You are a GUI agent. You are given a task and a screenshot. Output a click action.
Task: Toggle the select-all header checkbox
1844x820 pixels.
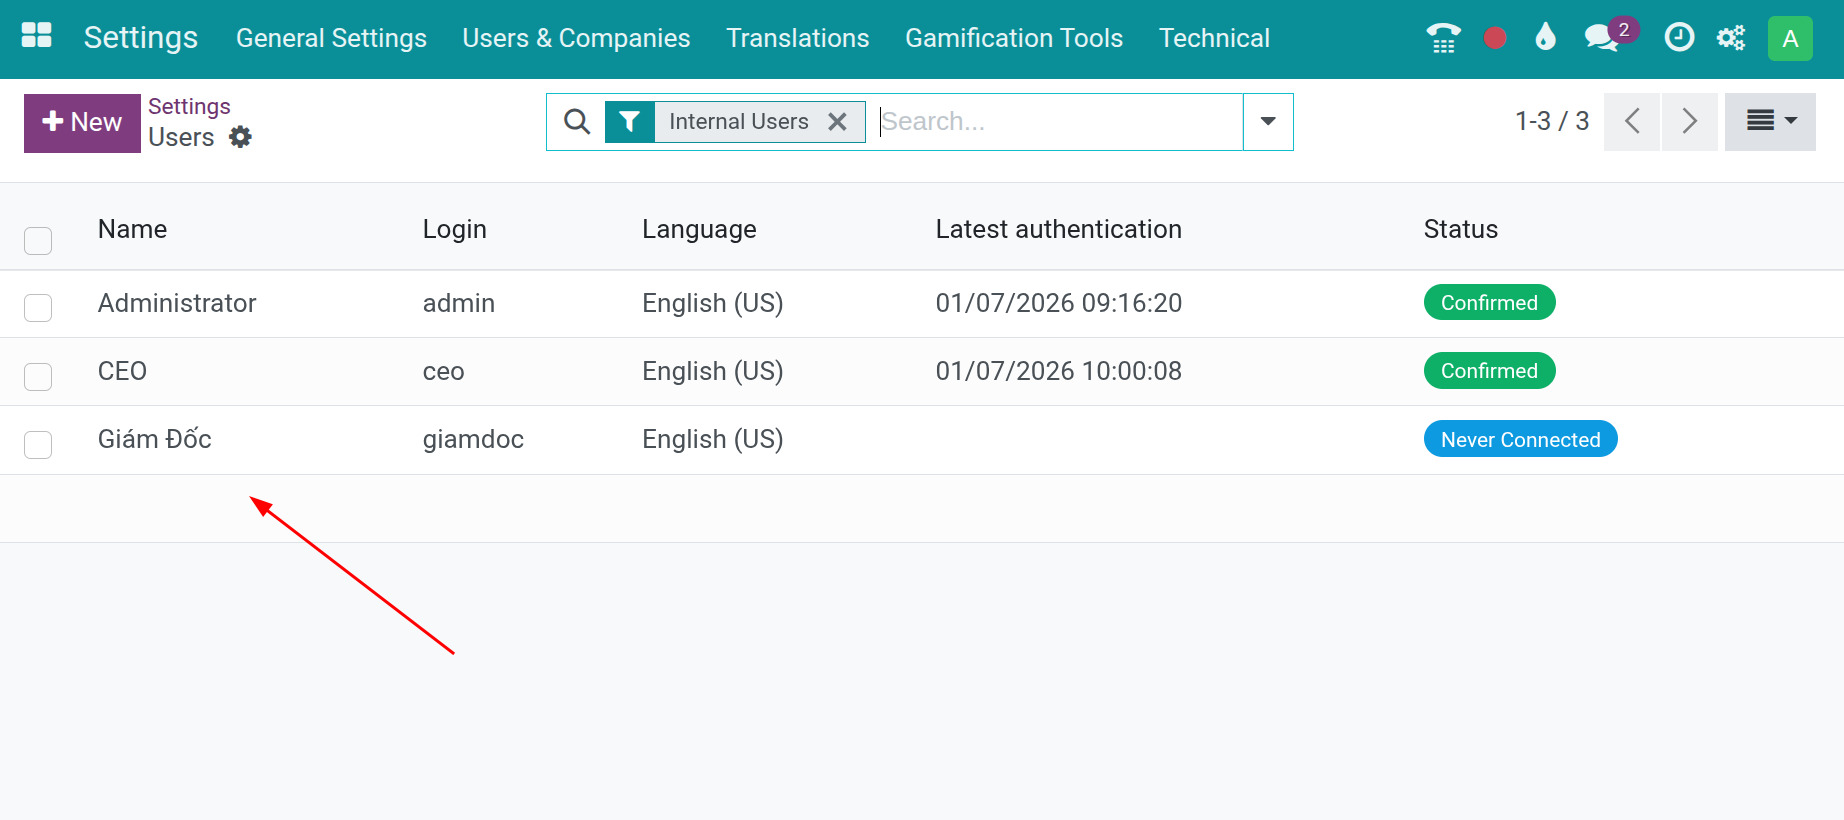(38, 240)
